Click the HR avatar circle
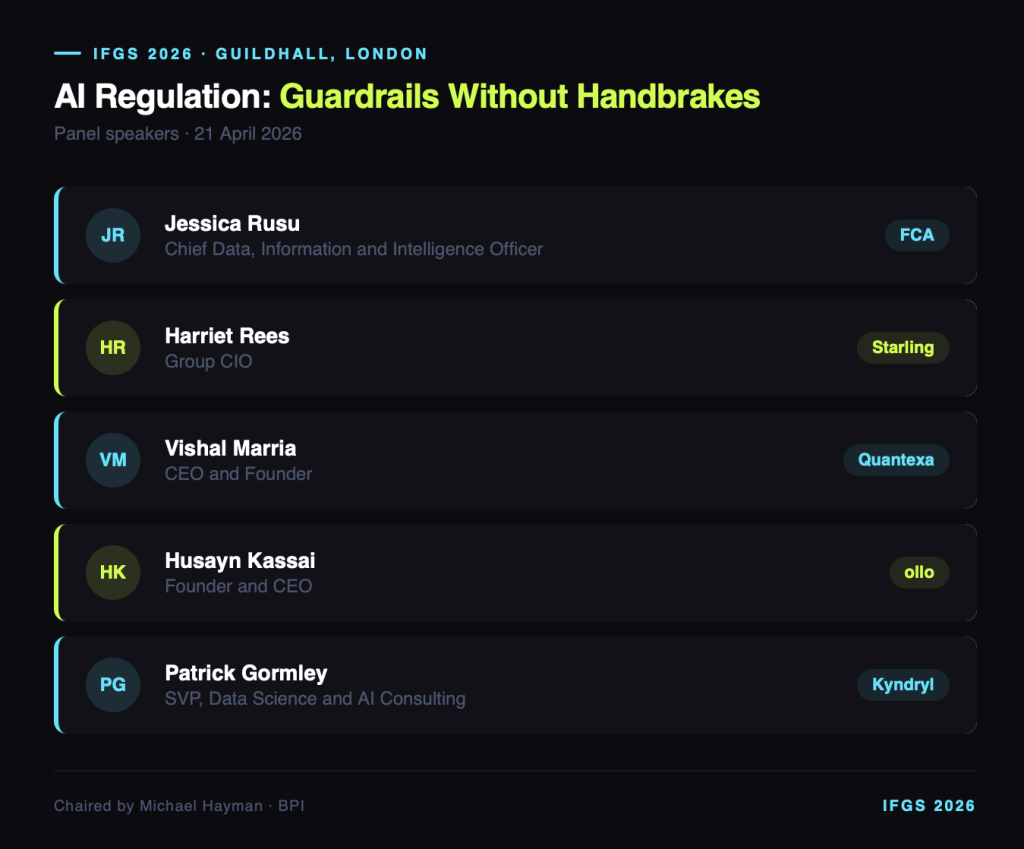Image resolution: width=1024 pixels, height=849 pixels. click(x=113, y=348)
